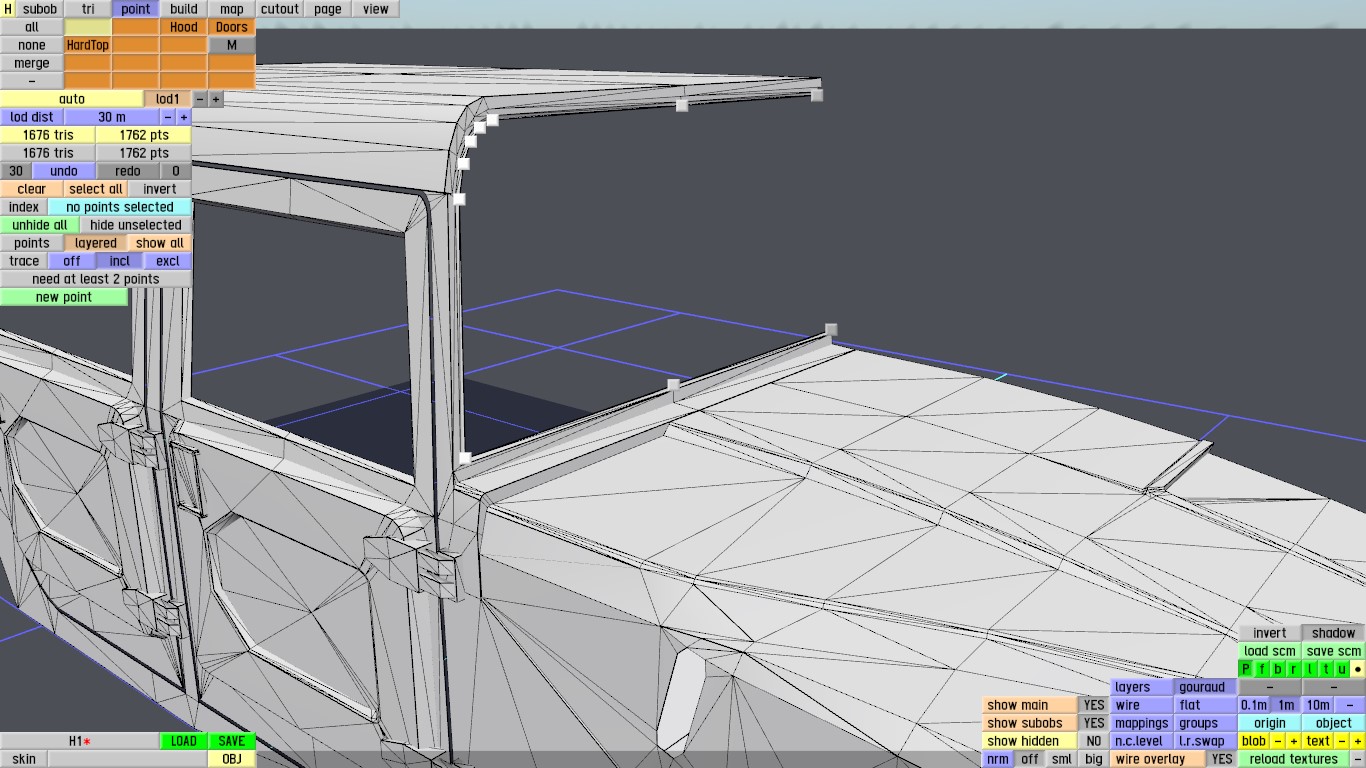Select the Doors layer
The width and height of the screenshot is (1366, 768).
click(x=232, y=27)
